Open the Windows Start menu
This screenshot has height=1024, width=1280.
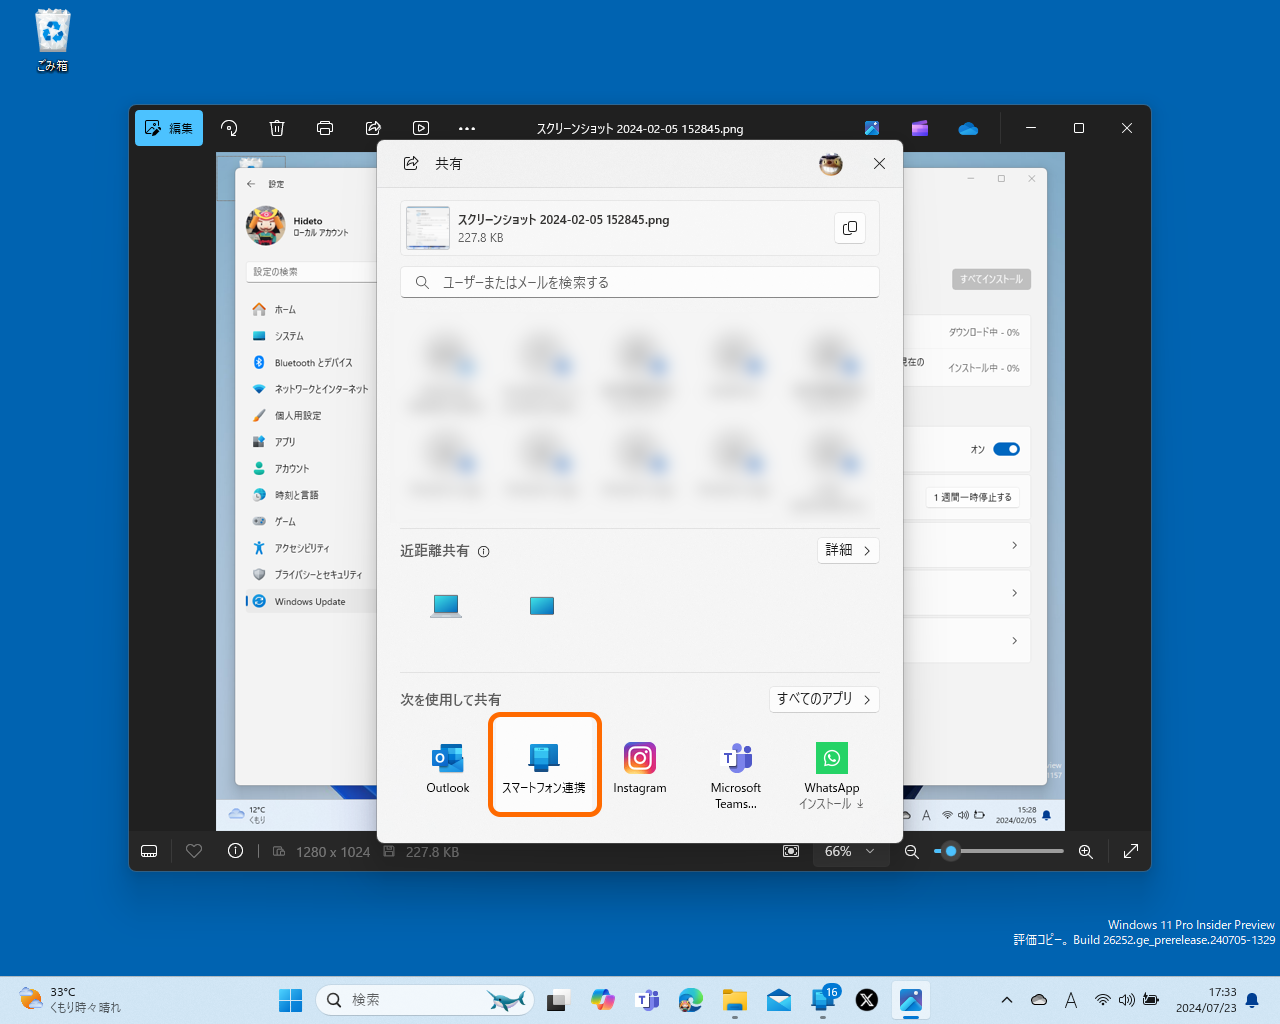290,999
